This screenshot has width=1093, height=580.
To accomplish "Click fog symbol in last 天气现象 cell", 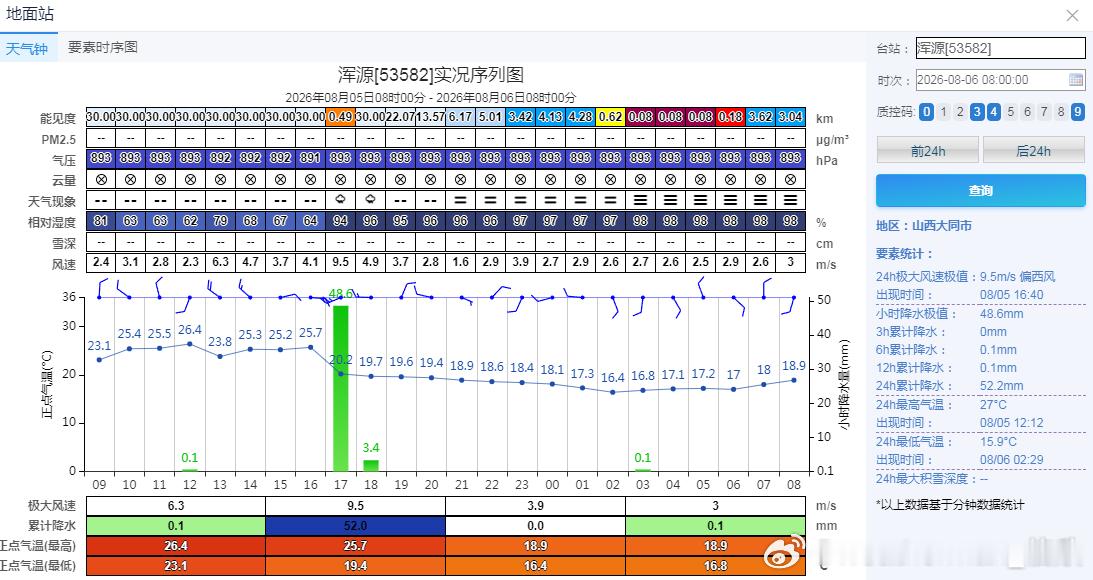I will (x=790, y=200).
